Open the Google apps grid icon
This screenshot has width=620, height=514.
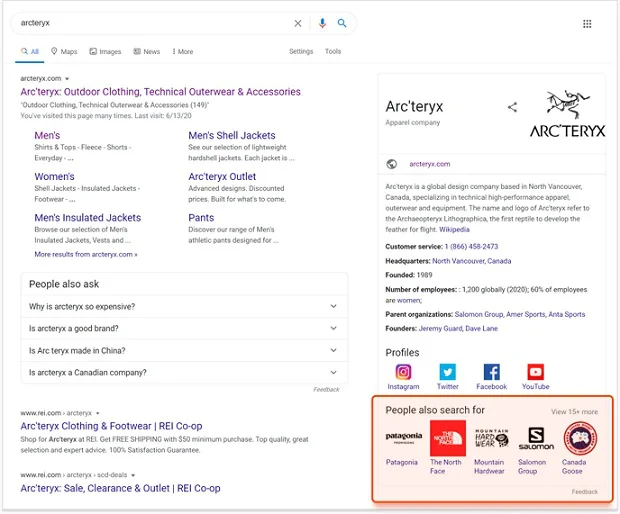point(587,24)
